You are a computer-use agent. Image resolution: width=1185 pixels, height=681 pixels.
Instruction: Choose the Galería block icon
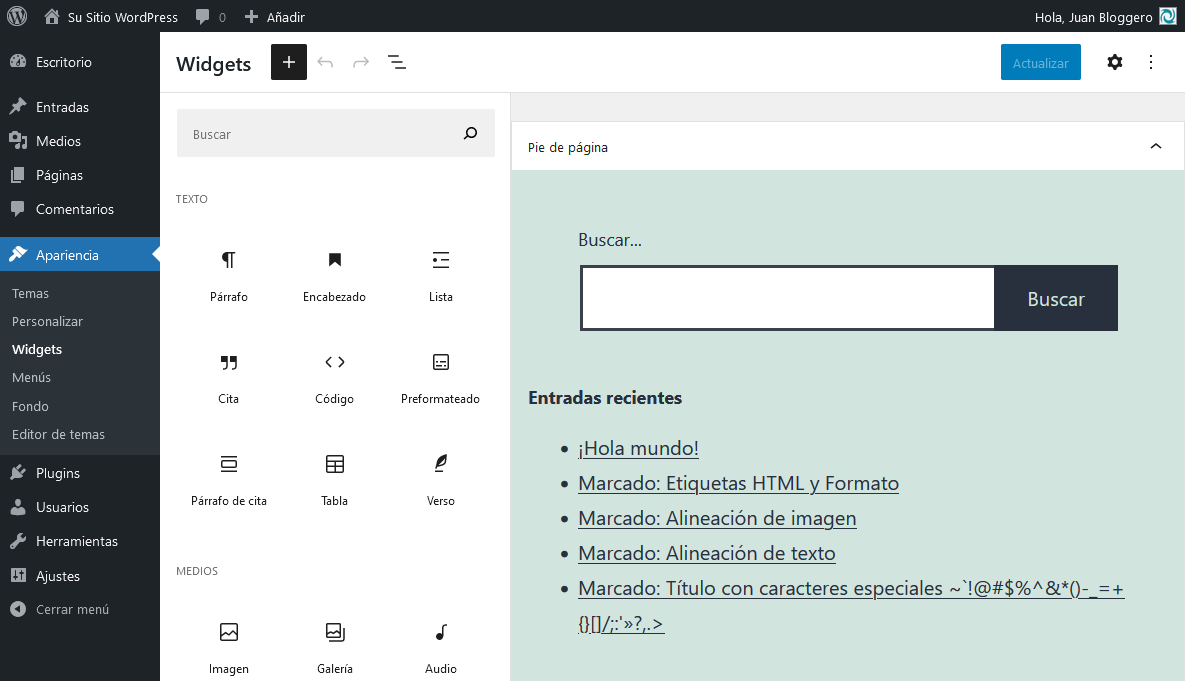pyautogui.click(x=334, y=642)
